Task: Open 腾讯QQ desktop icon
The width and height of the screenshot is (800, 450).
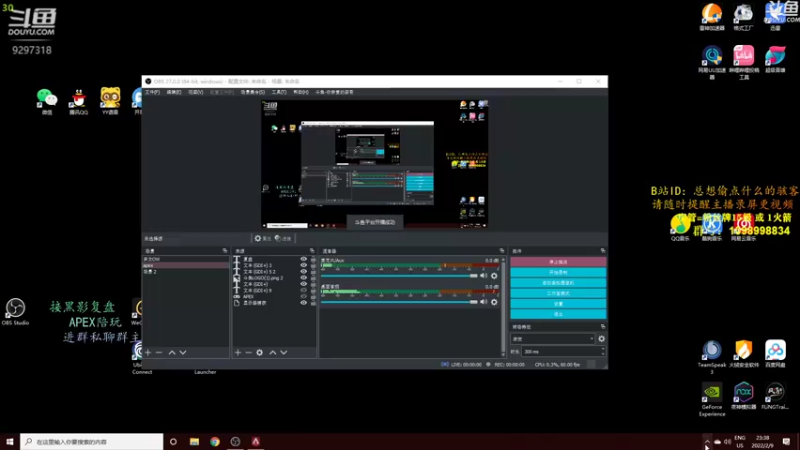Action: click(x=79, y=102)
